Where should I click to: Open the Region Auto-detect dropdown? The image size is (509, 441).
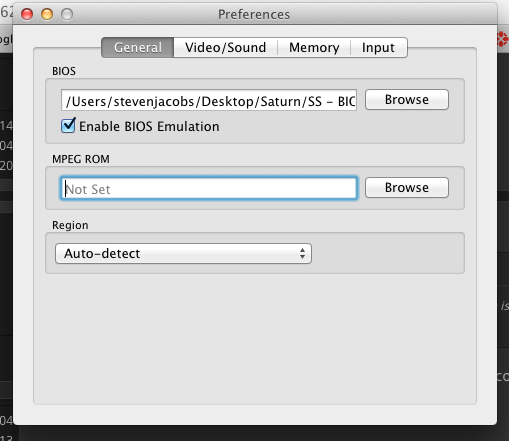click(183, 254)
